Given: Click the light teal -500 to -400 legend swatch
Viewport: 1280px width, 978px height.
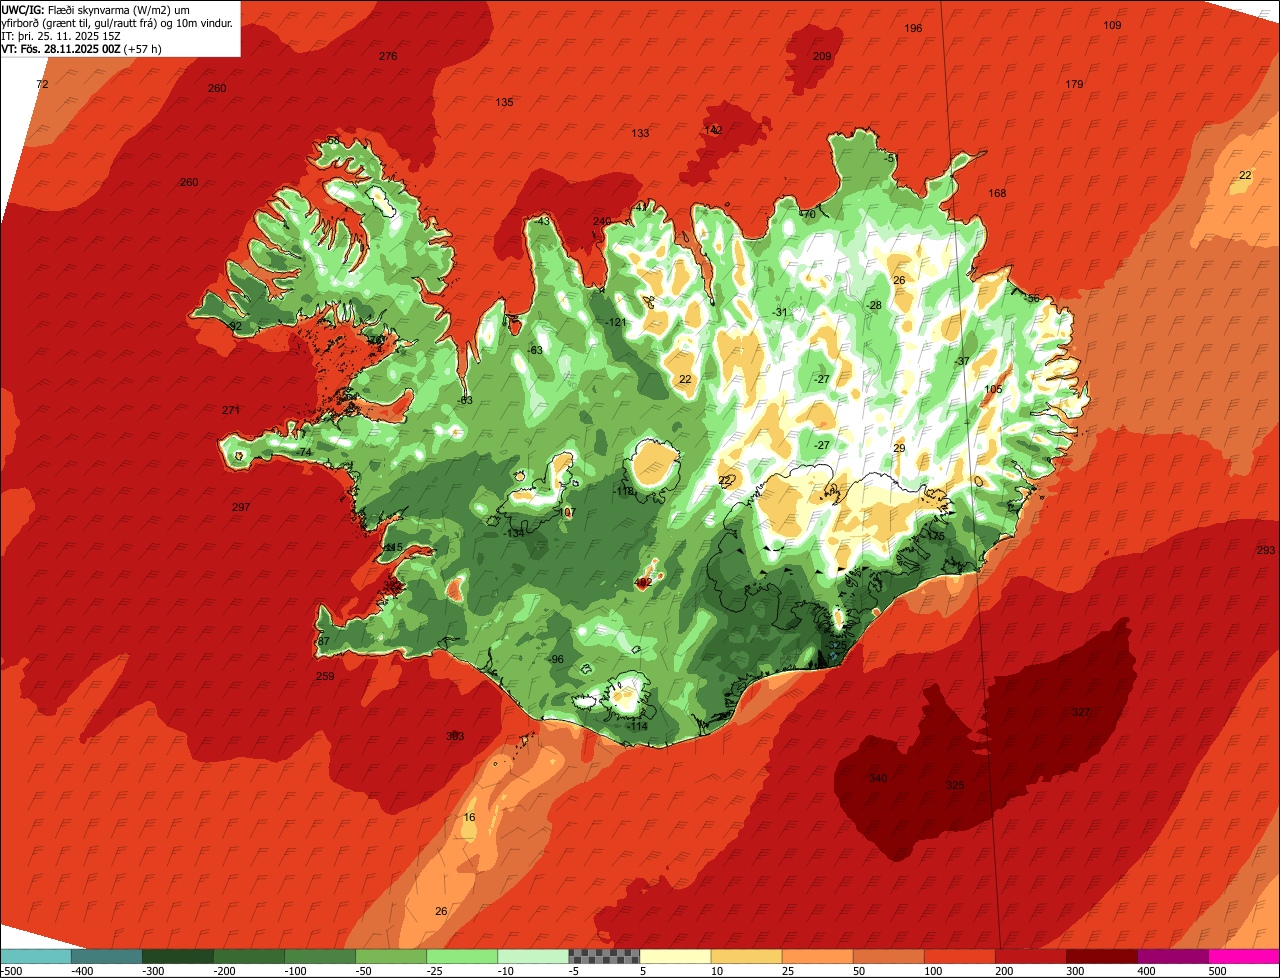Looking at the screenshot, I should coord(35,956).
